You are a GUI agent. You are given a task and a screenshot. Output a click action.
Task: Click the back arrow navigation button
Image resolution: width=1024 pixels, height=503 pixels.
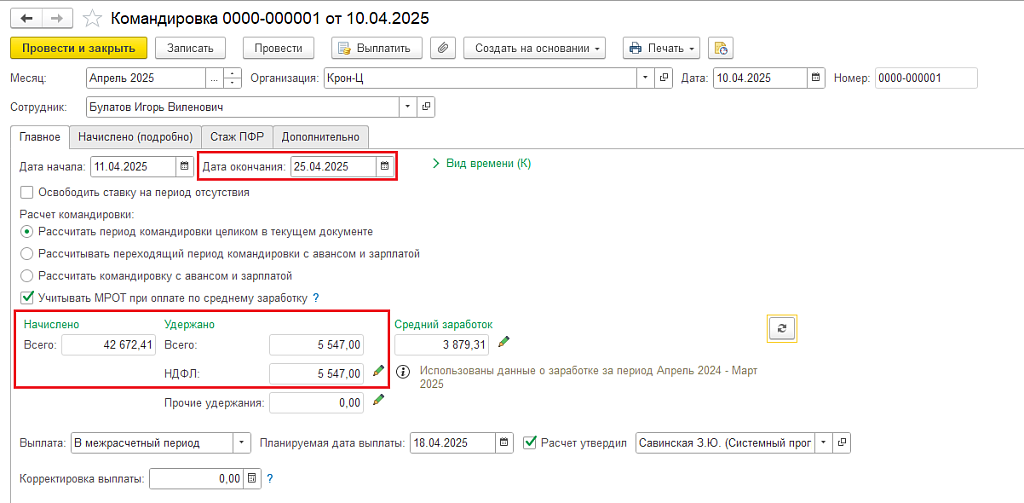click(x=26, y=19)
